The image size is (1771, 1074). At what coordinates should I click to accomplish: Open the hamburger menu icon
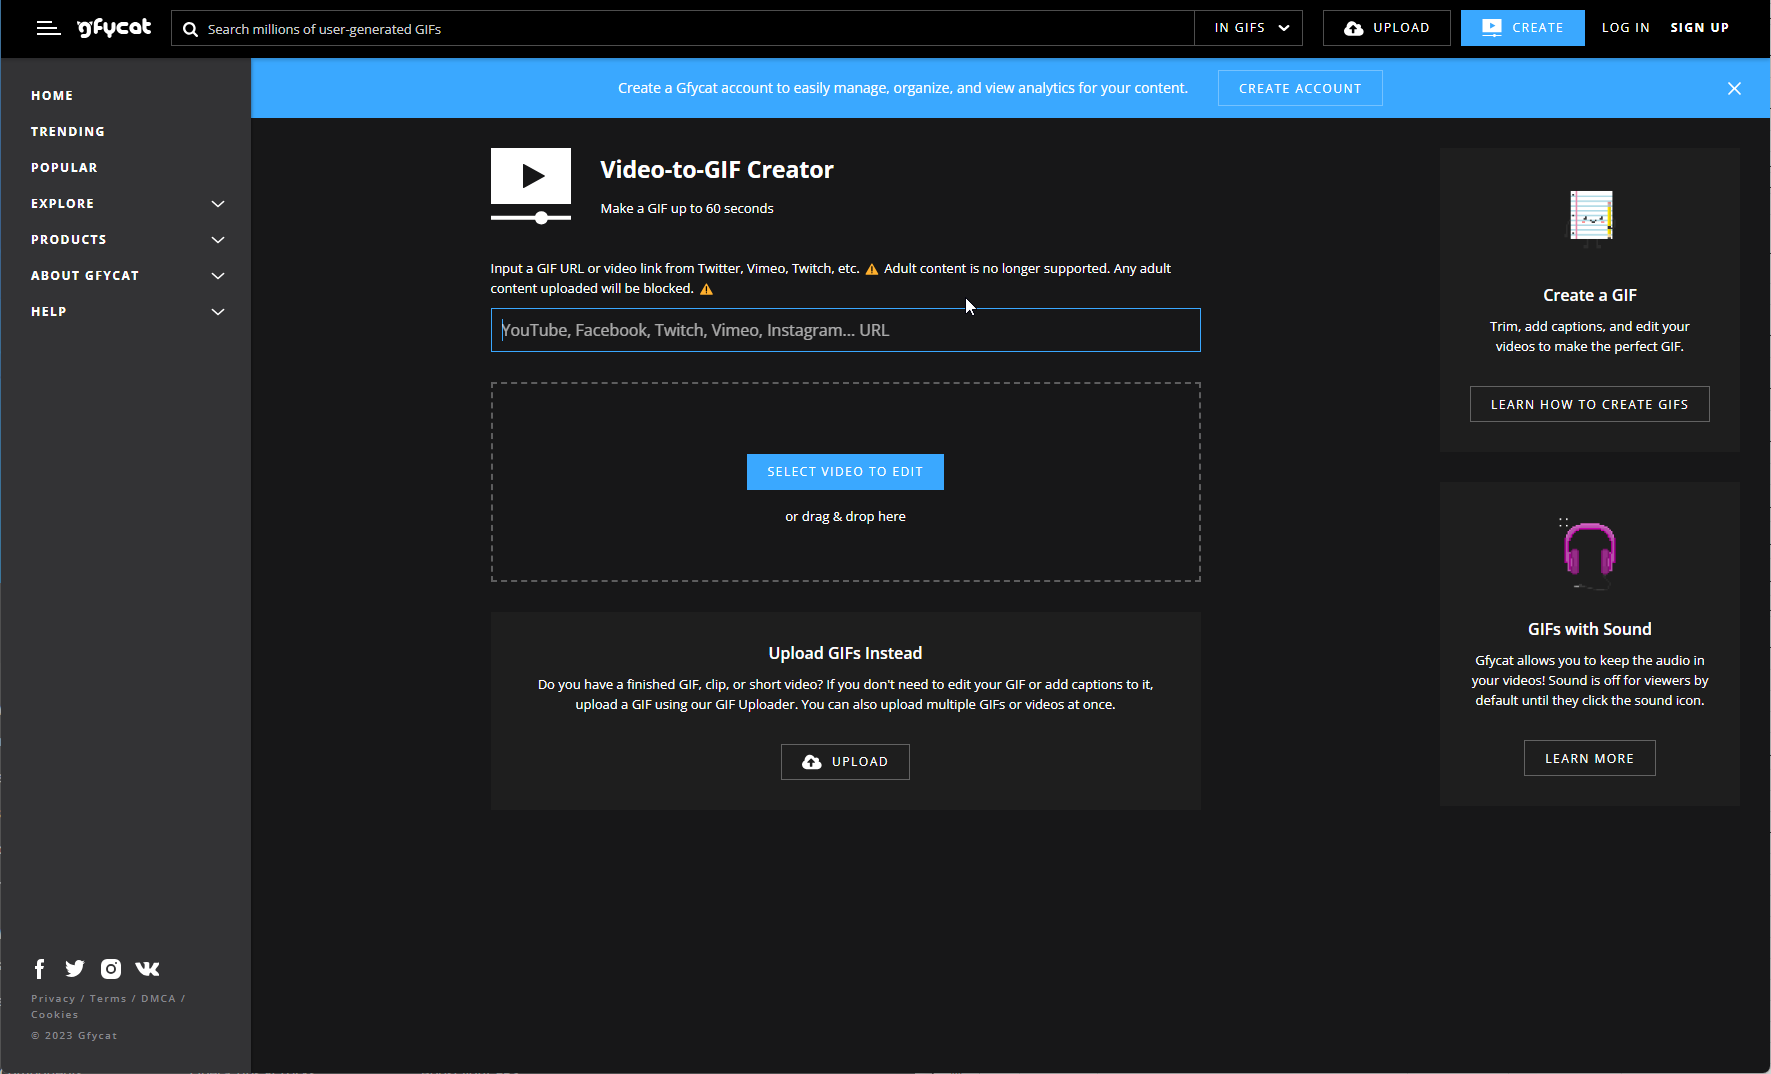pos(48,28)
